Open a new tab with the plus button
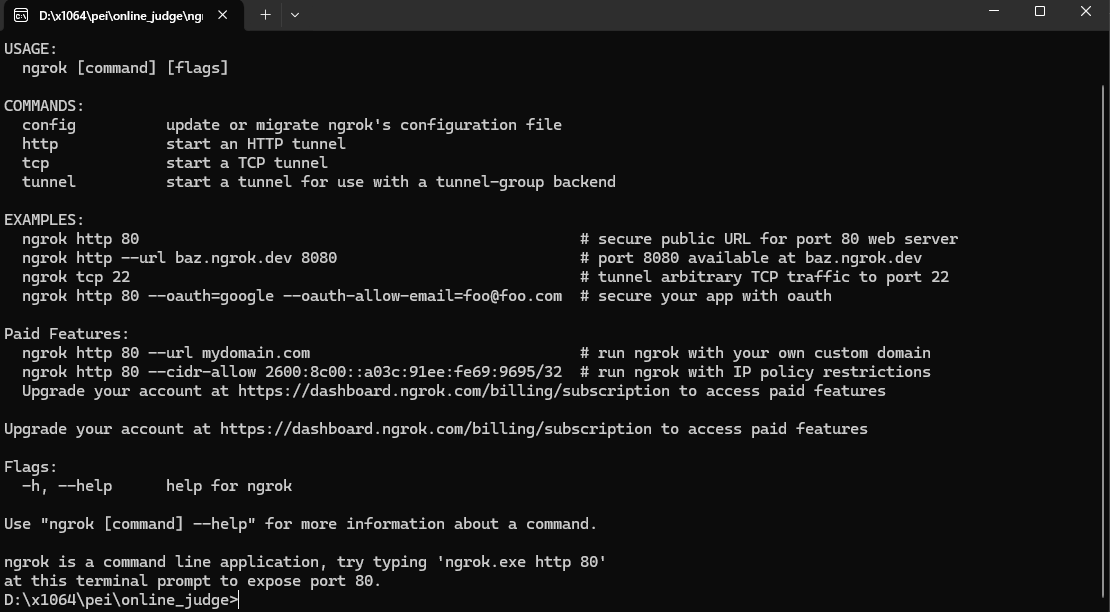The image size is (1110, 612). [x=265, y=15]
